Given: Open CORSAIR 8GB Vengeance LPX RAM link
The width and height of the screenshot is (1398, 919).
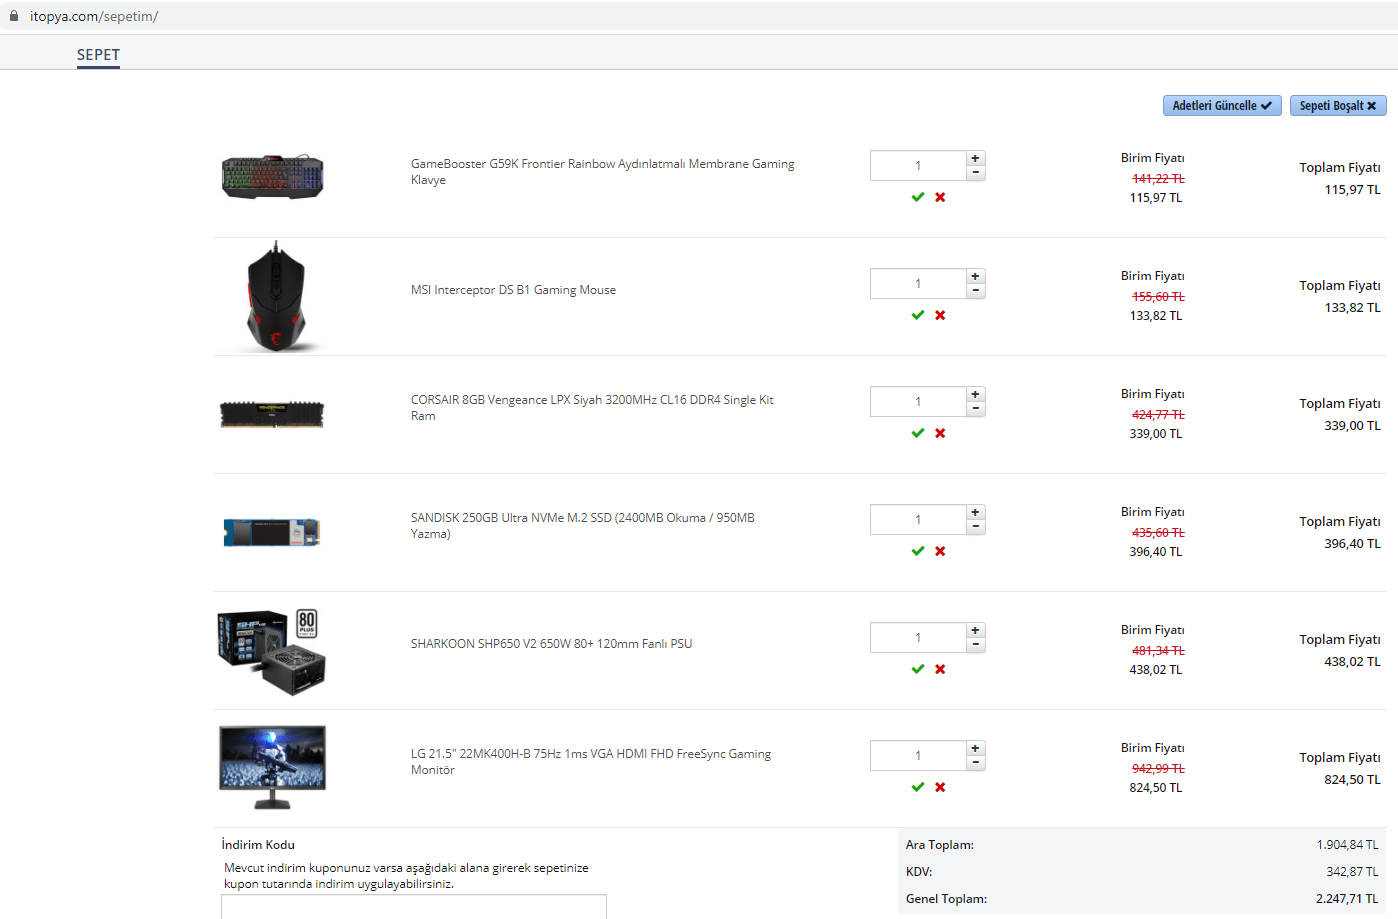Looking at the screenshot, I should coord(592,407).
